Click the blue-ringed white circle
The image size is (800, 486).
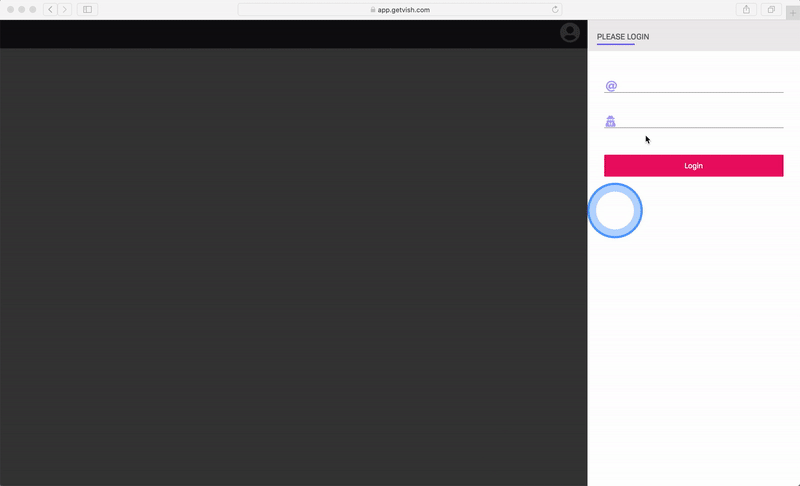(x=615, y=211)
